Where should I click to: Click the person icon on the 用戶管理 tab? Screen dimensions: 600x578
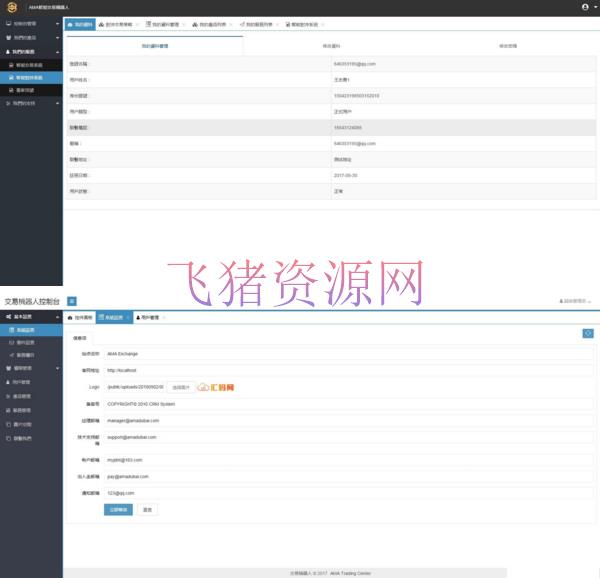(x=138, y=317)
